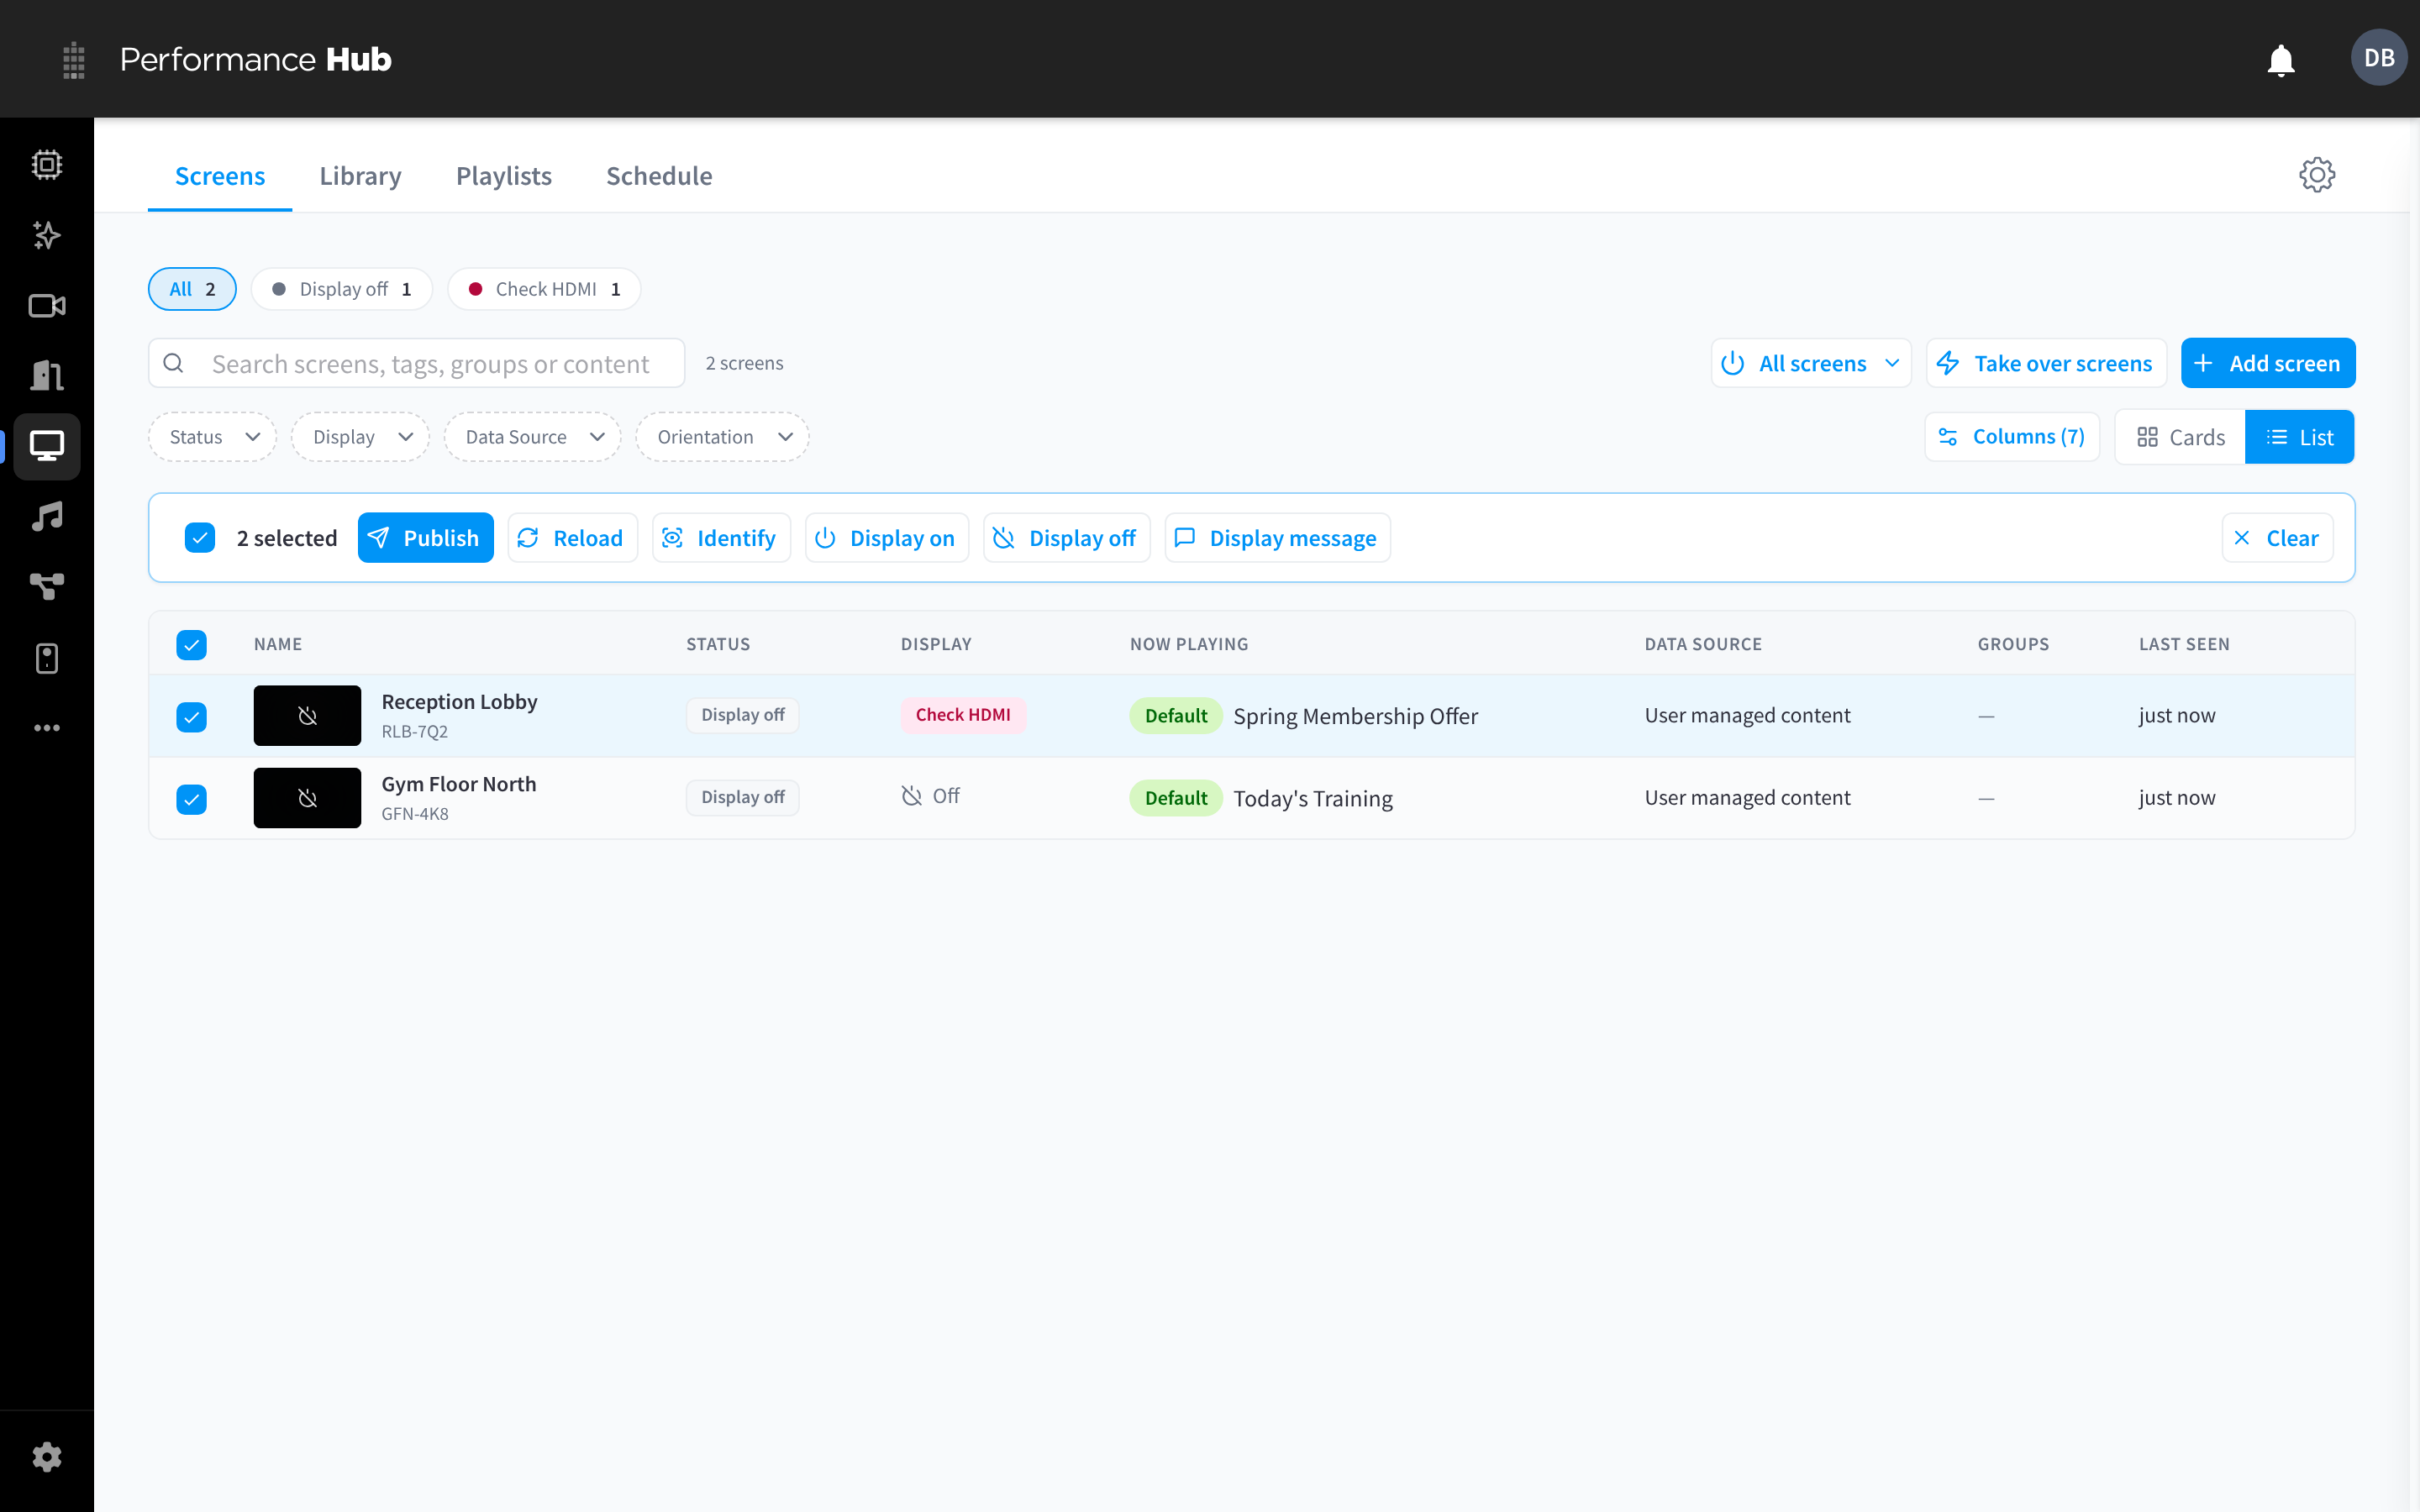Screen dimensions: 2420x1512
Task: Open the music note sidebar icon
Action: tap(47, 517)
